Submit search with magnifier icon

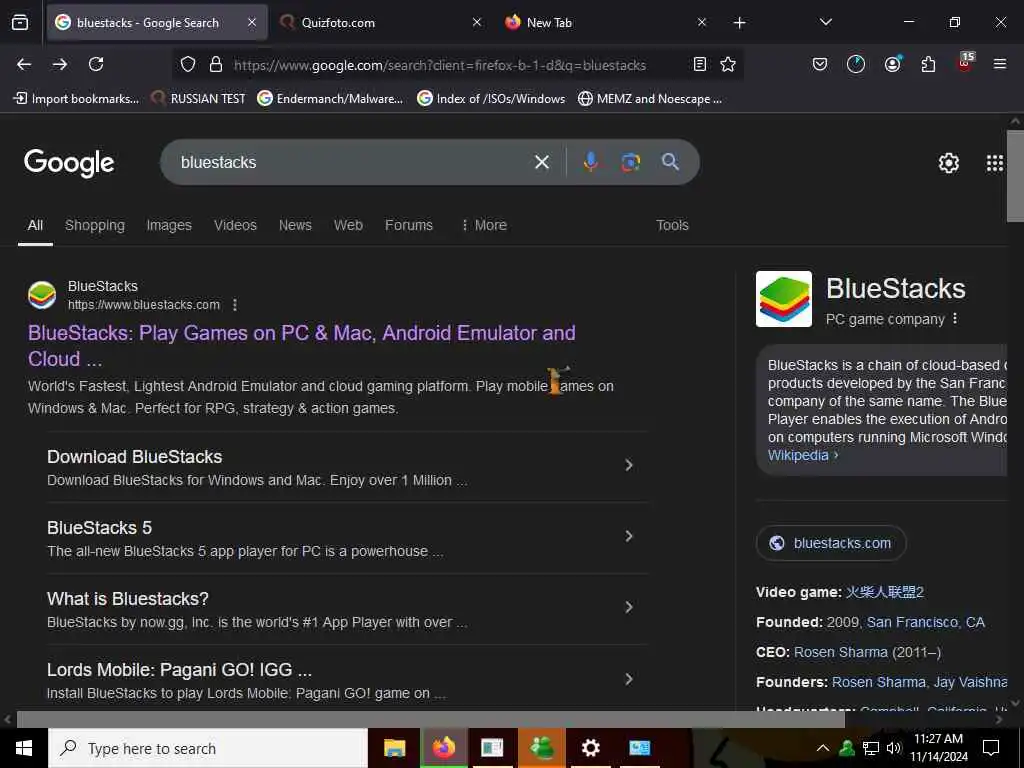[x=670, y=162]
